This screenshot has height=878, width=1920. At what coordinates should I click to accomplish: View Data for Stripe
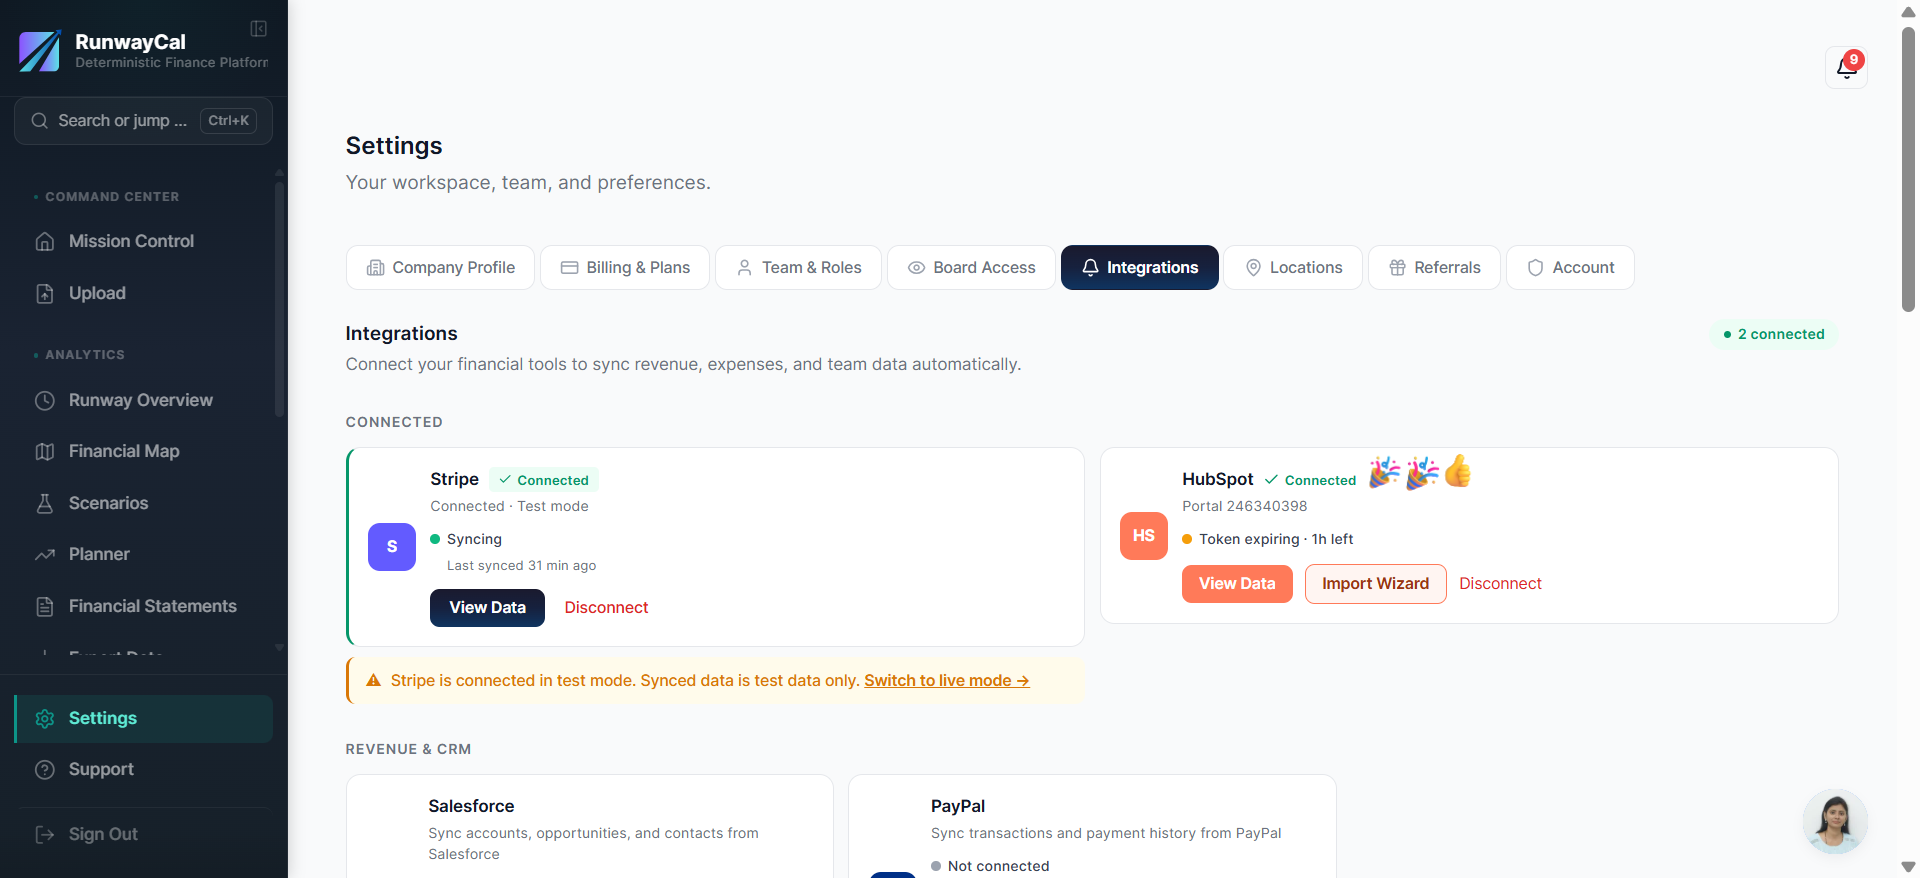pyautogui.click(x=487, y=608)
